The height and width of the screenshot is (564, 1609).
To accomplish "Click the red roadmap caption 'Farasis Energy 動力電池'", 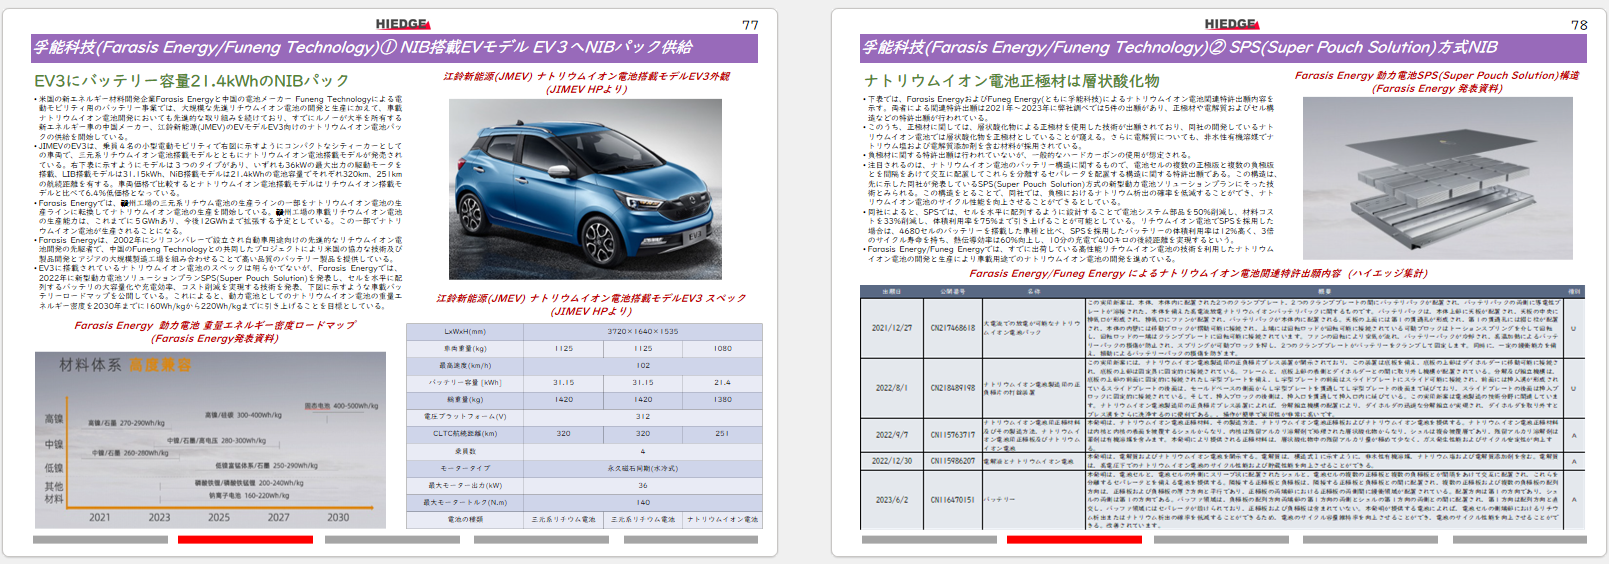I will click(215, 331).
